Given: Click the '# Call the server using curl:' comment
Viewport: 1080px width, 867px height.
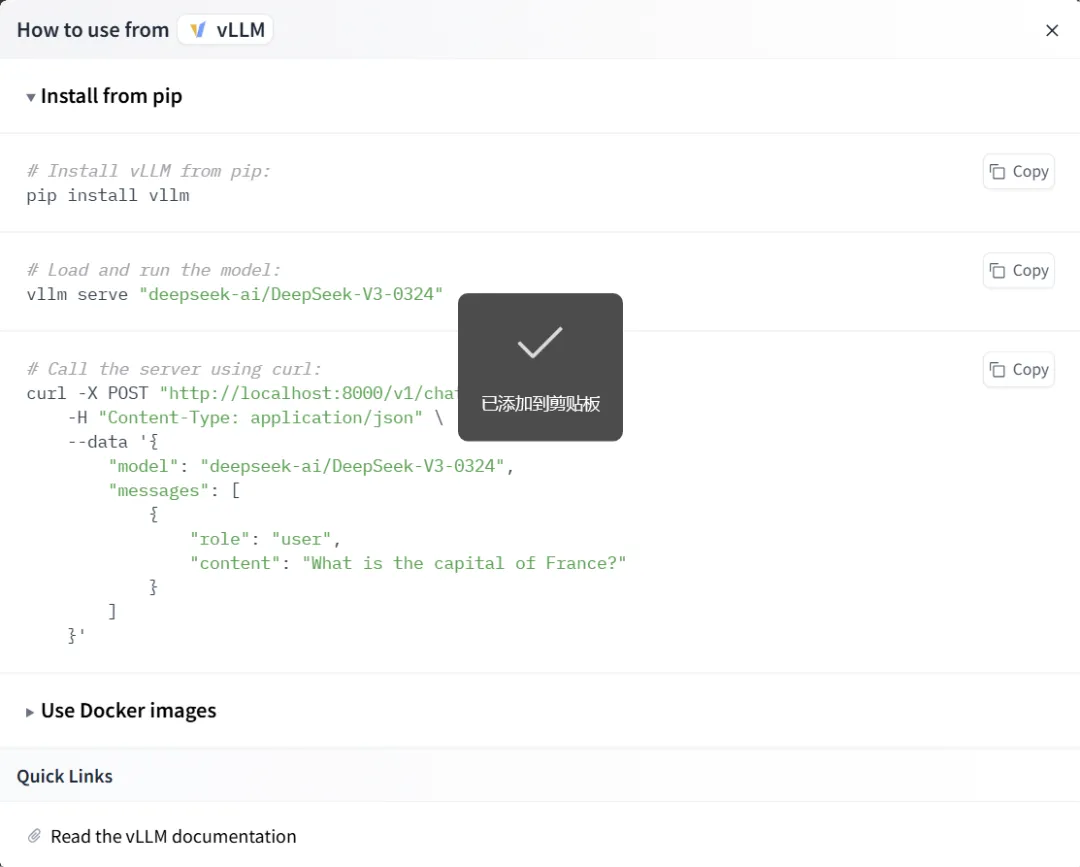Looking at the screenshot, I should [x=174, y=369].
